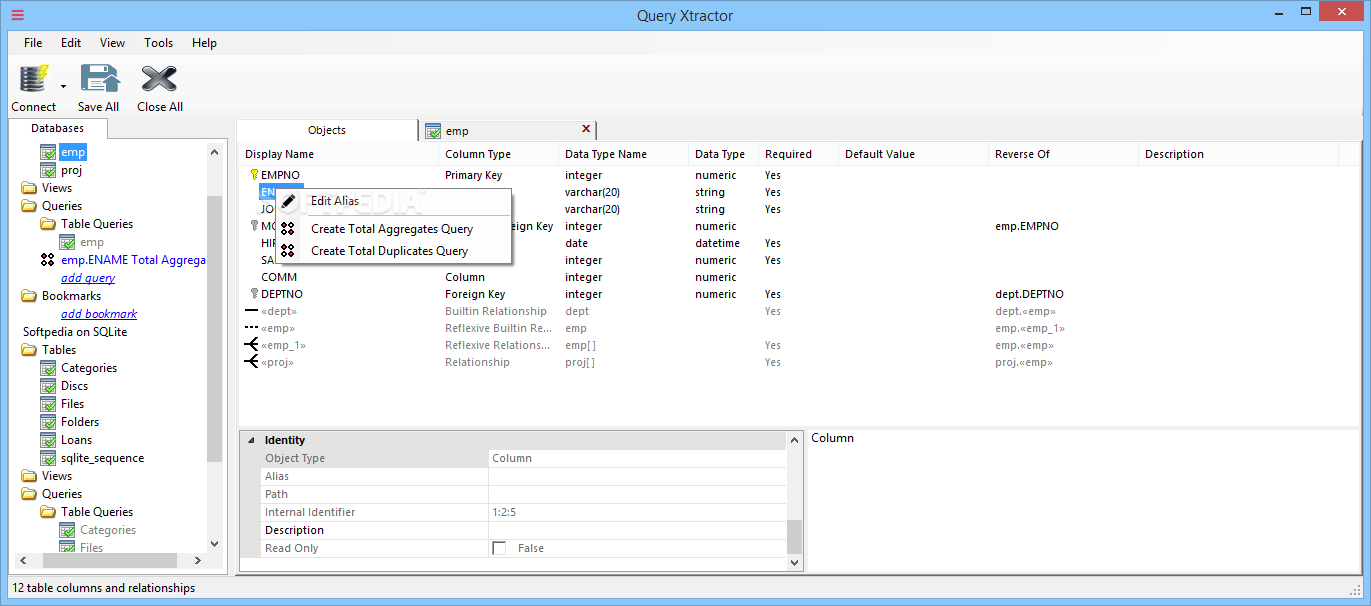Click the properties panel scroll down arrow
The width and height of the screenshot is (1371, 606).
pos(795,563)
